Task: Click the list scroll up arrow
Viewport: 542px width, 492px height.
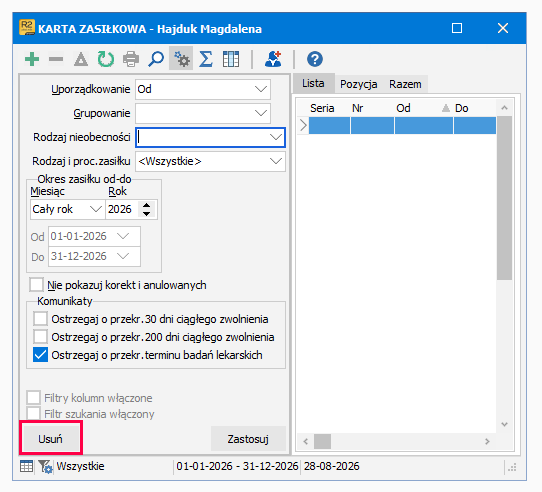Action: tap(504, 108)
